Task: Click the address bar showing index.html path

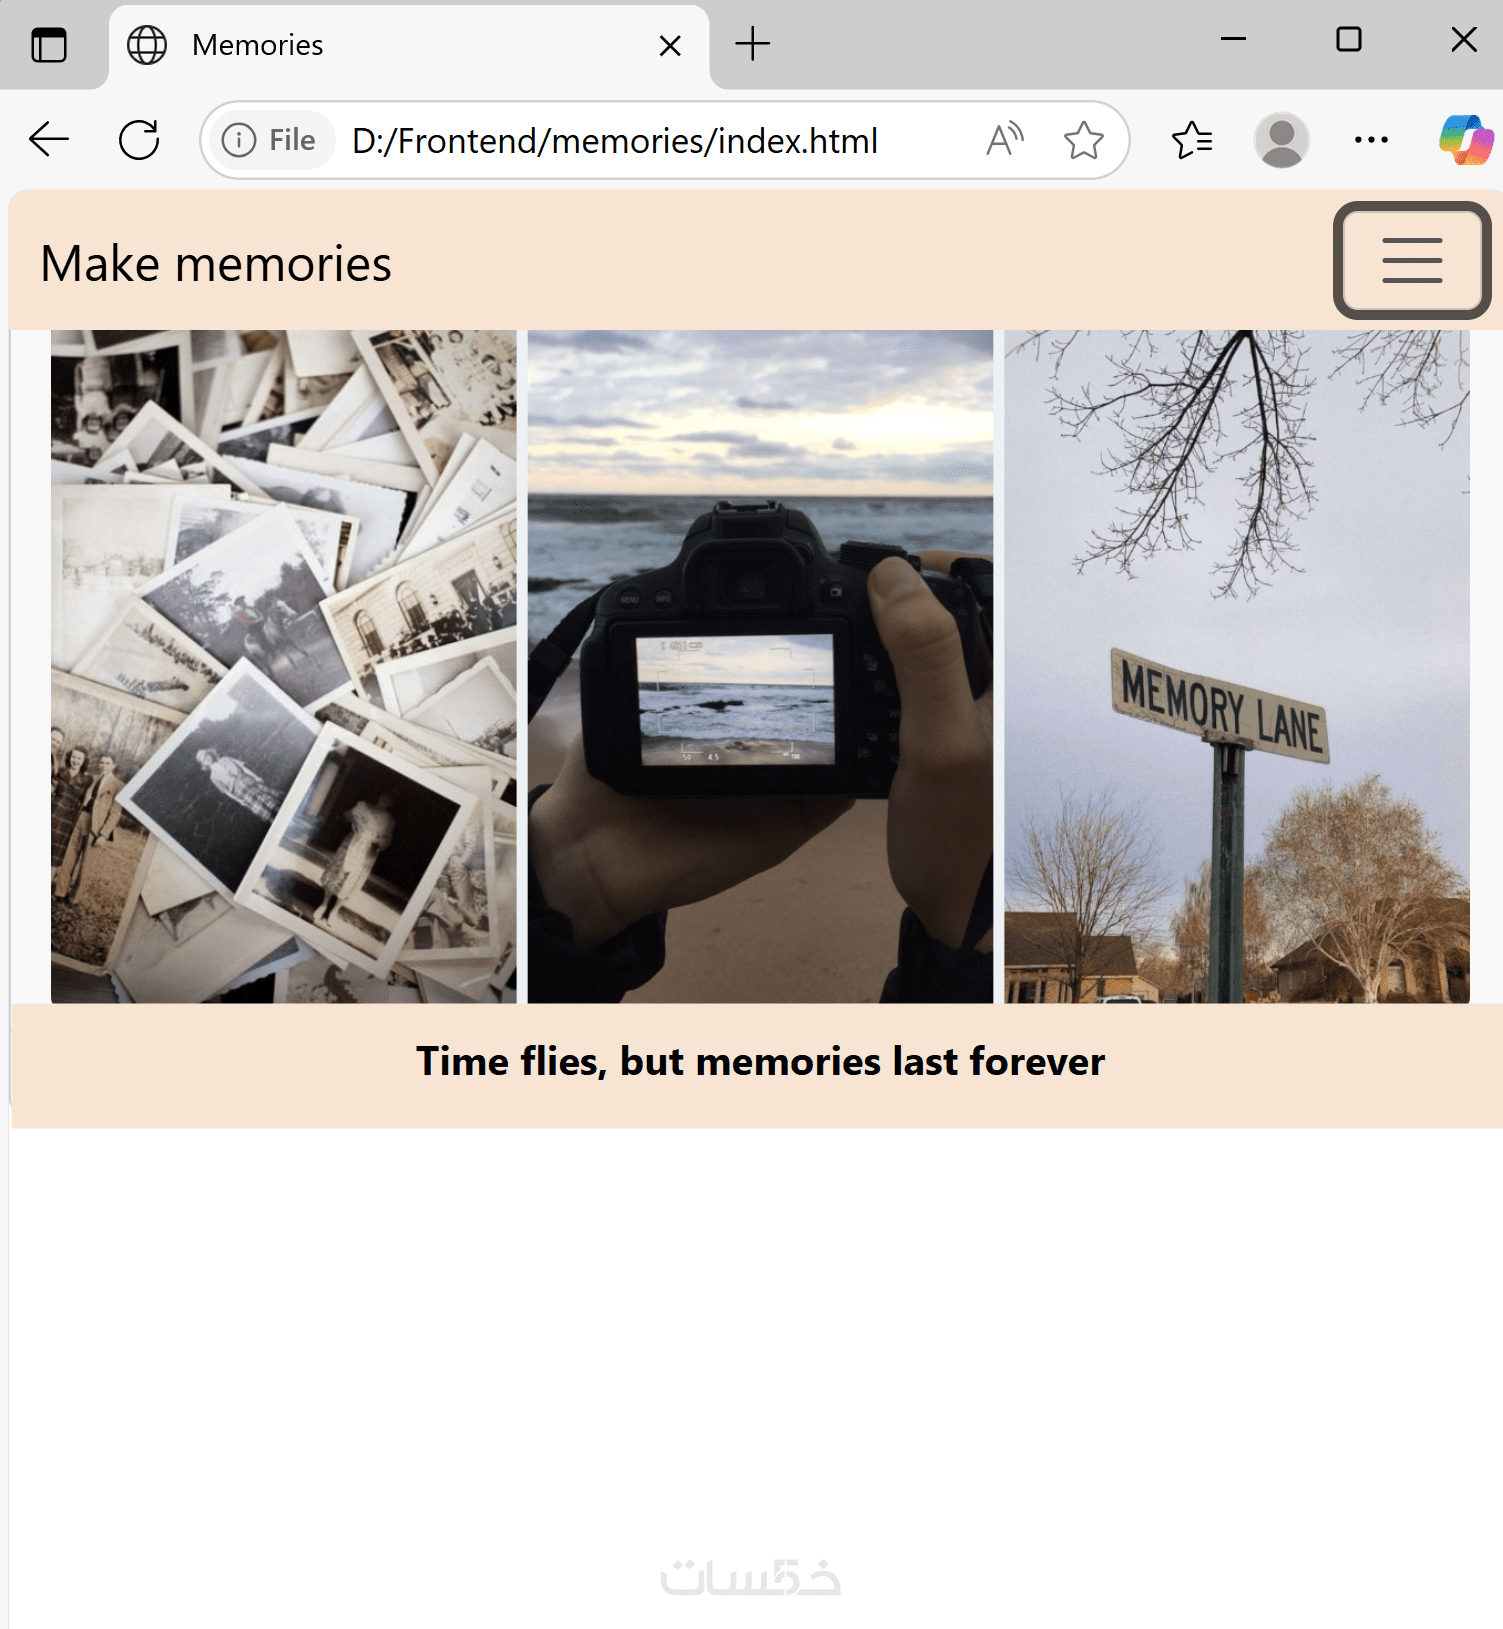Action: tap(614, 141)
